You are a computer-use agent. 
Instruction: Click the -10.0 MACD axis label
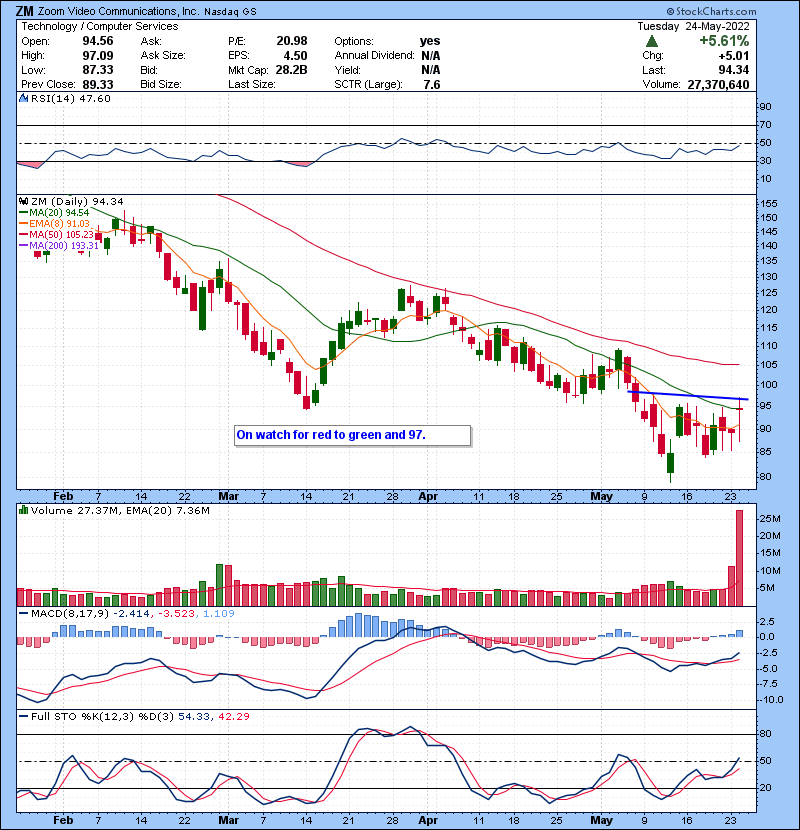pos(771,700)
